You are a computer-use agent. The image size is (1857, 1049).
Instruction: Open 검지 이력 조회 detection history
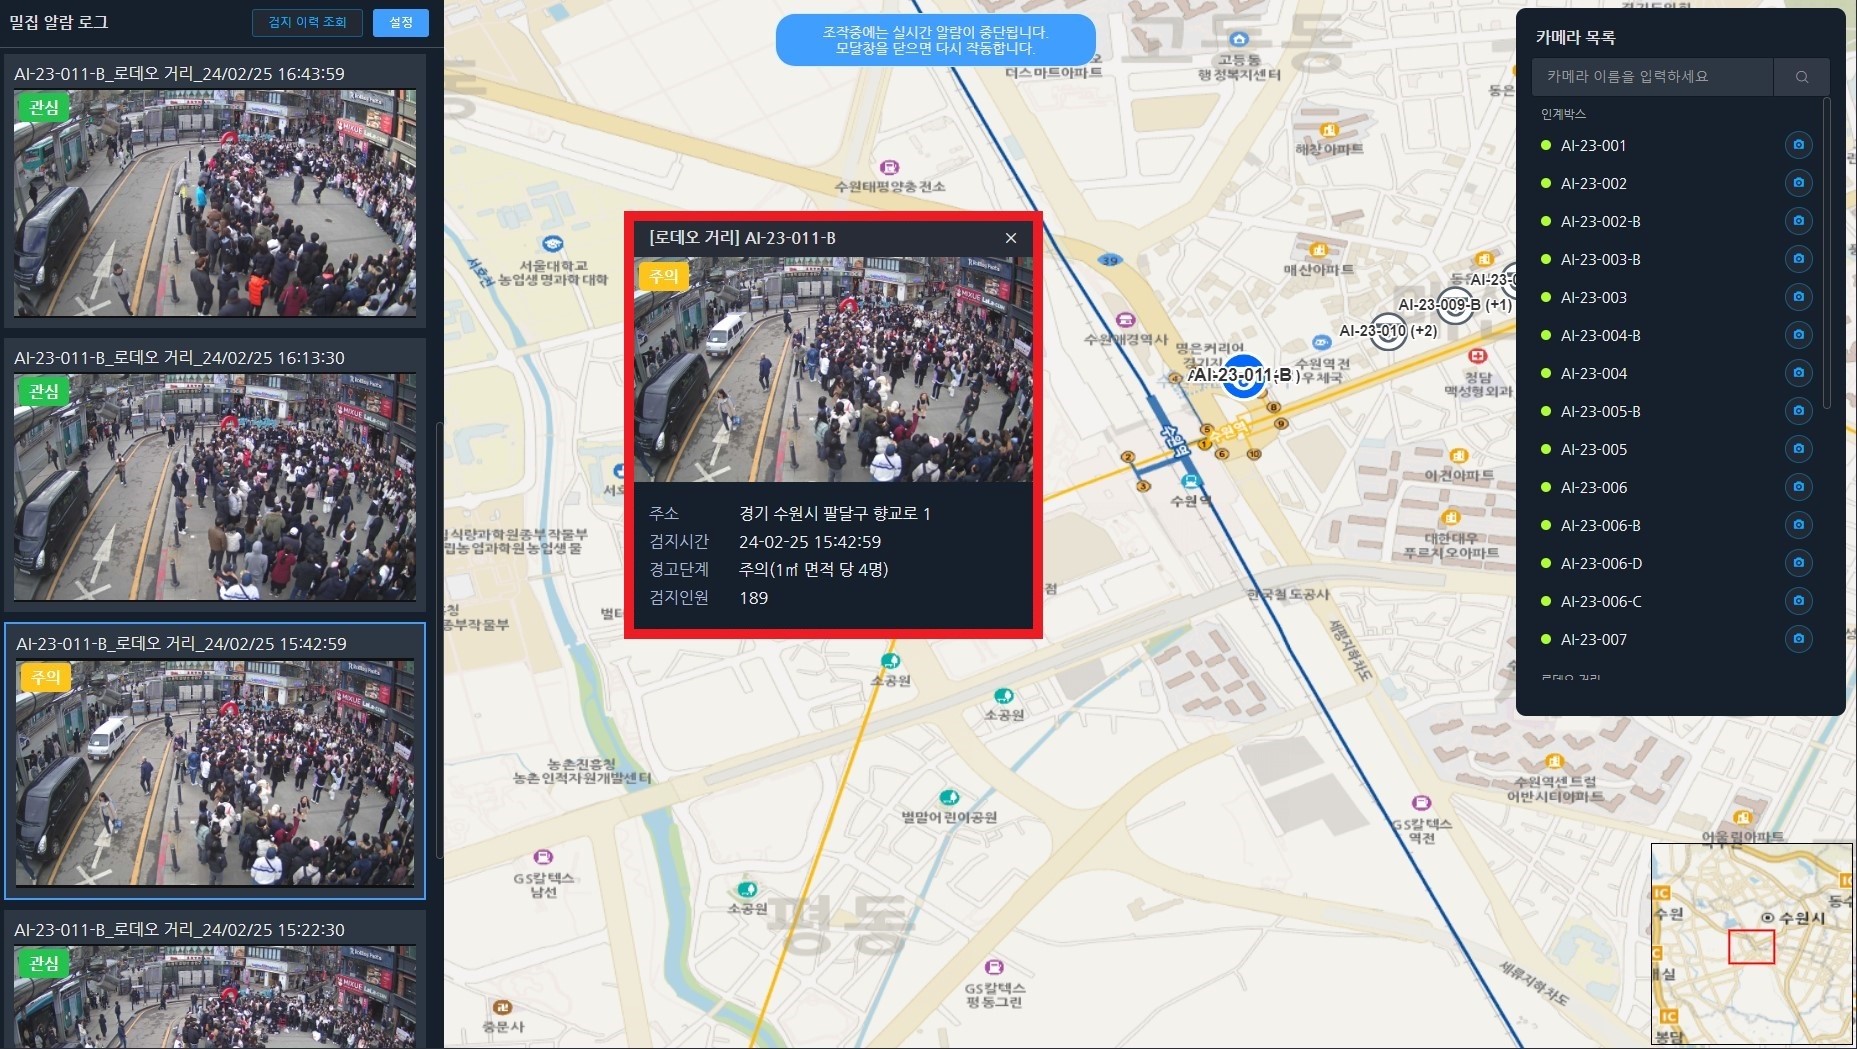tap(307, 22)
